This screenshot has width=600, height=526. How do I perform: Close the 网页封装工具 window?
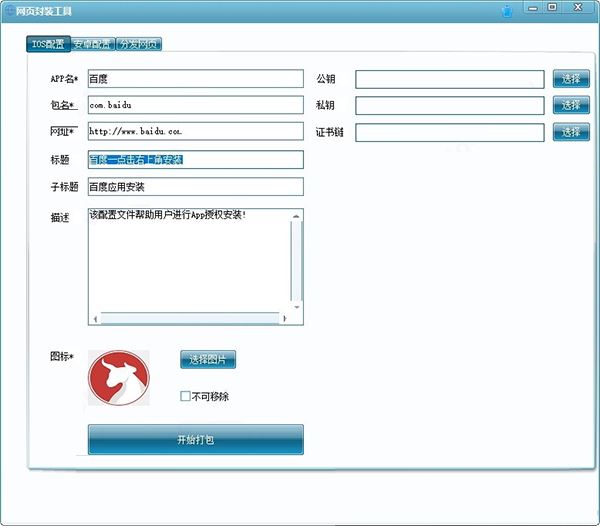(578, 7)
